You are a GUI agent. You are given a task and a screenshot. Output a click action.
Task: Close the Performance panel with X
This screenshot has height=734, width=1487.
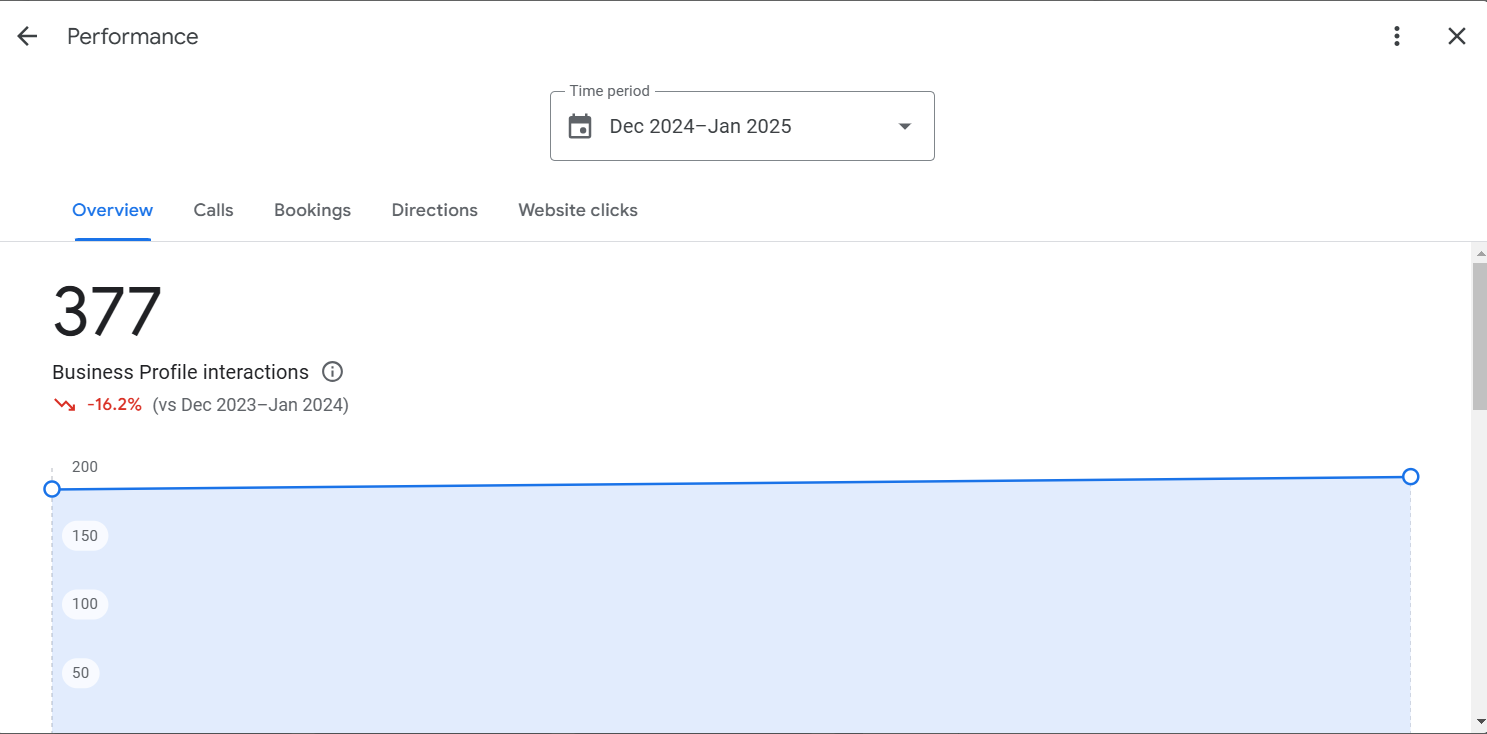pos(1457,37)
